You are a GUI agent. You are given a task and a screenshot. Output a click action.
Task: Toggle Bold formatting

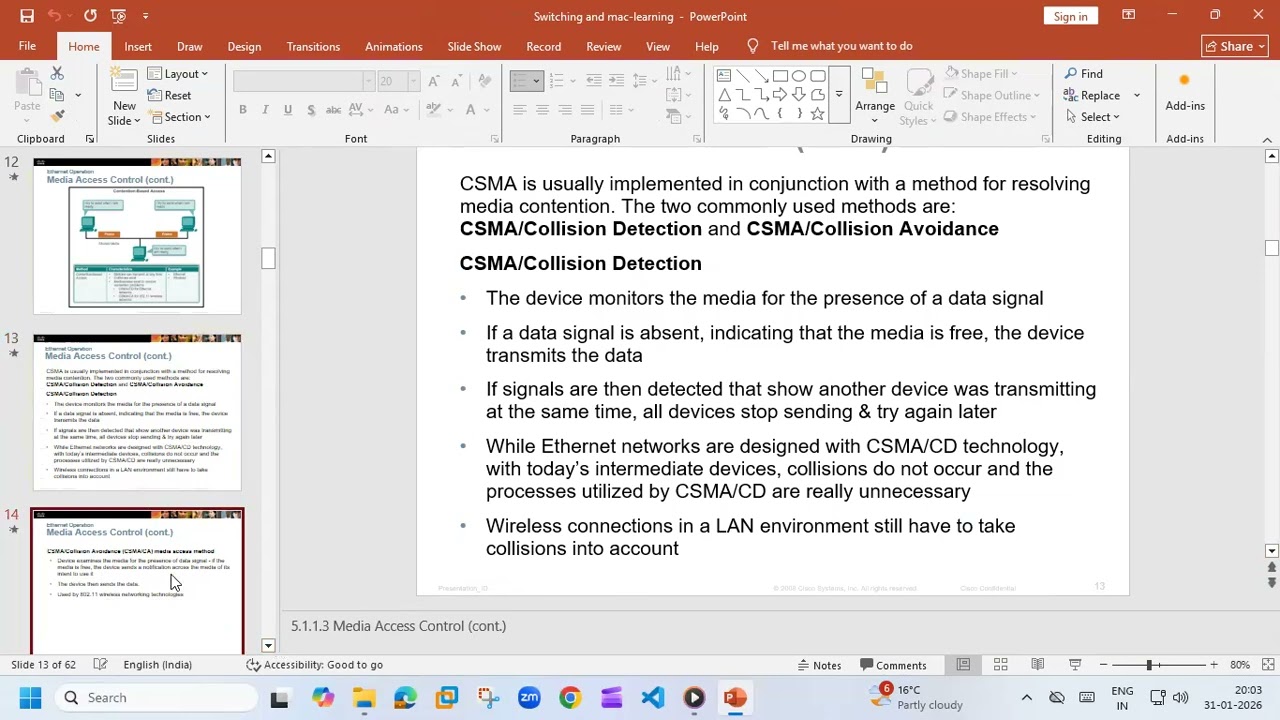point(242,110)
